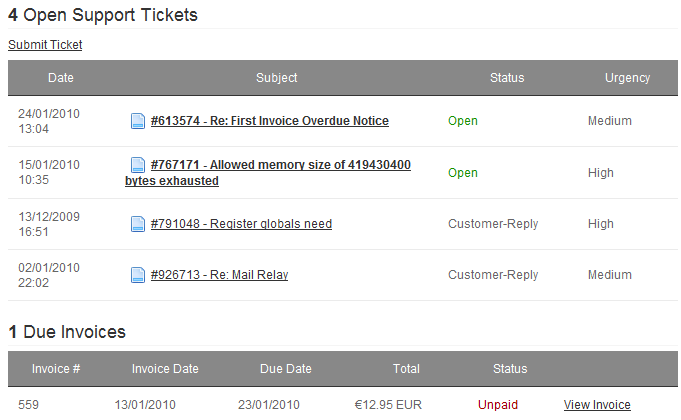Click tickets table Status column header
This screenshot has width=681, height=420.
pyautogui.click(x=507, y=78)
